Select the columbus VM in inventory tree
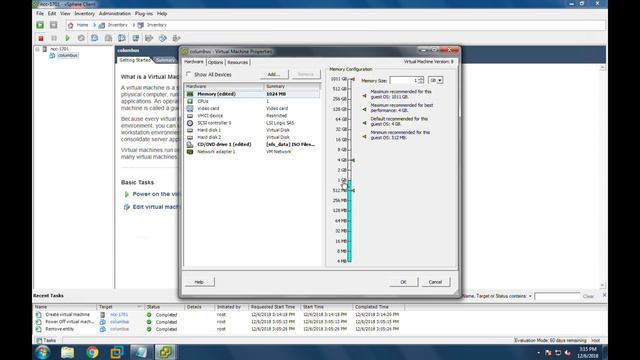Viewport: 640px width, 360px height. (x=67, y=56)
